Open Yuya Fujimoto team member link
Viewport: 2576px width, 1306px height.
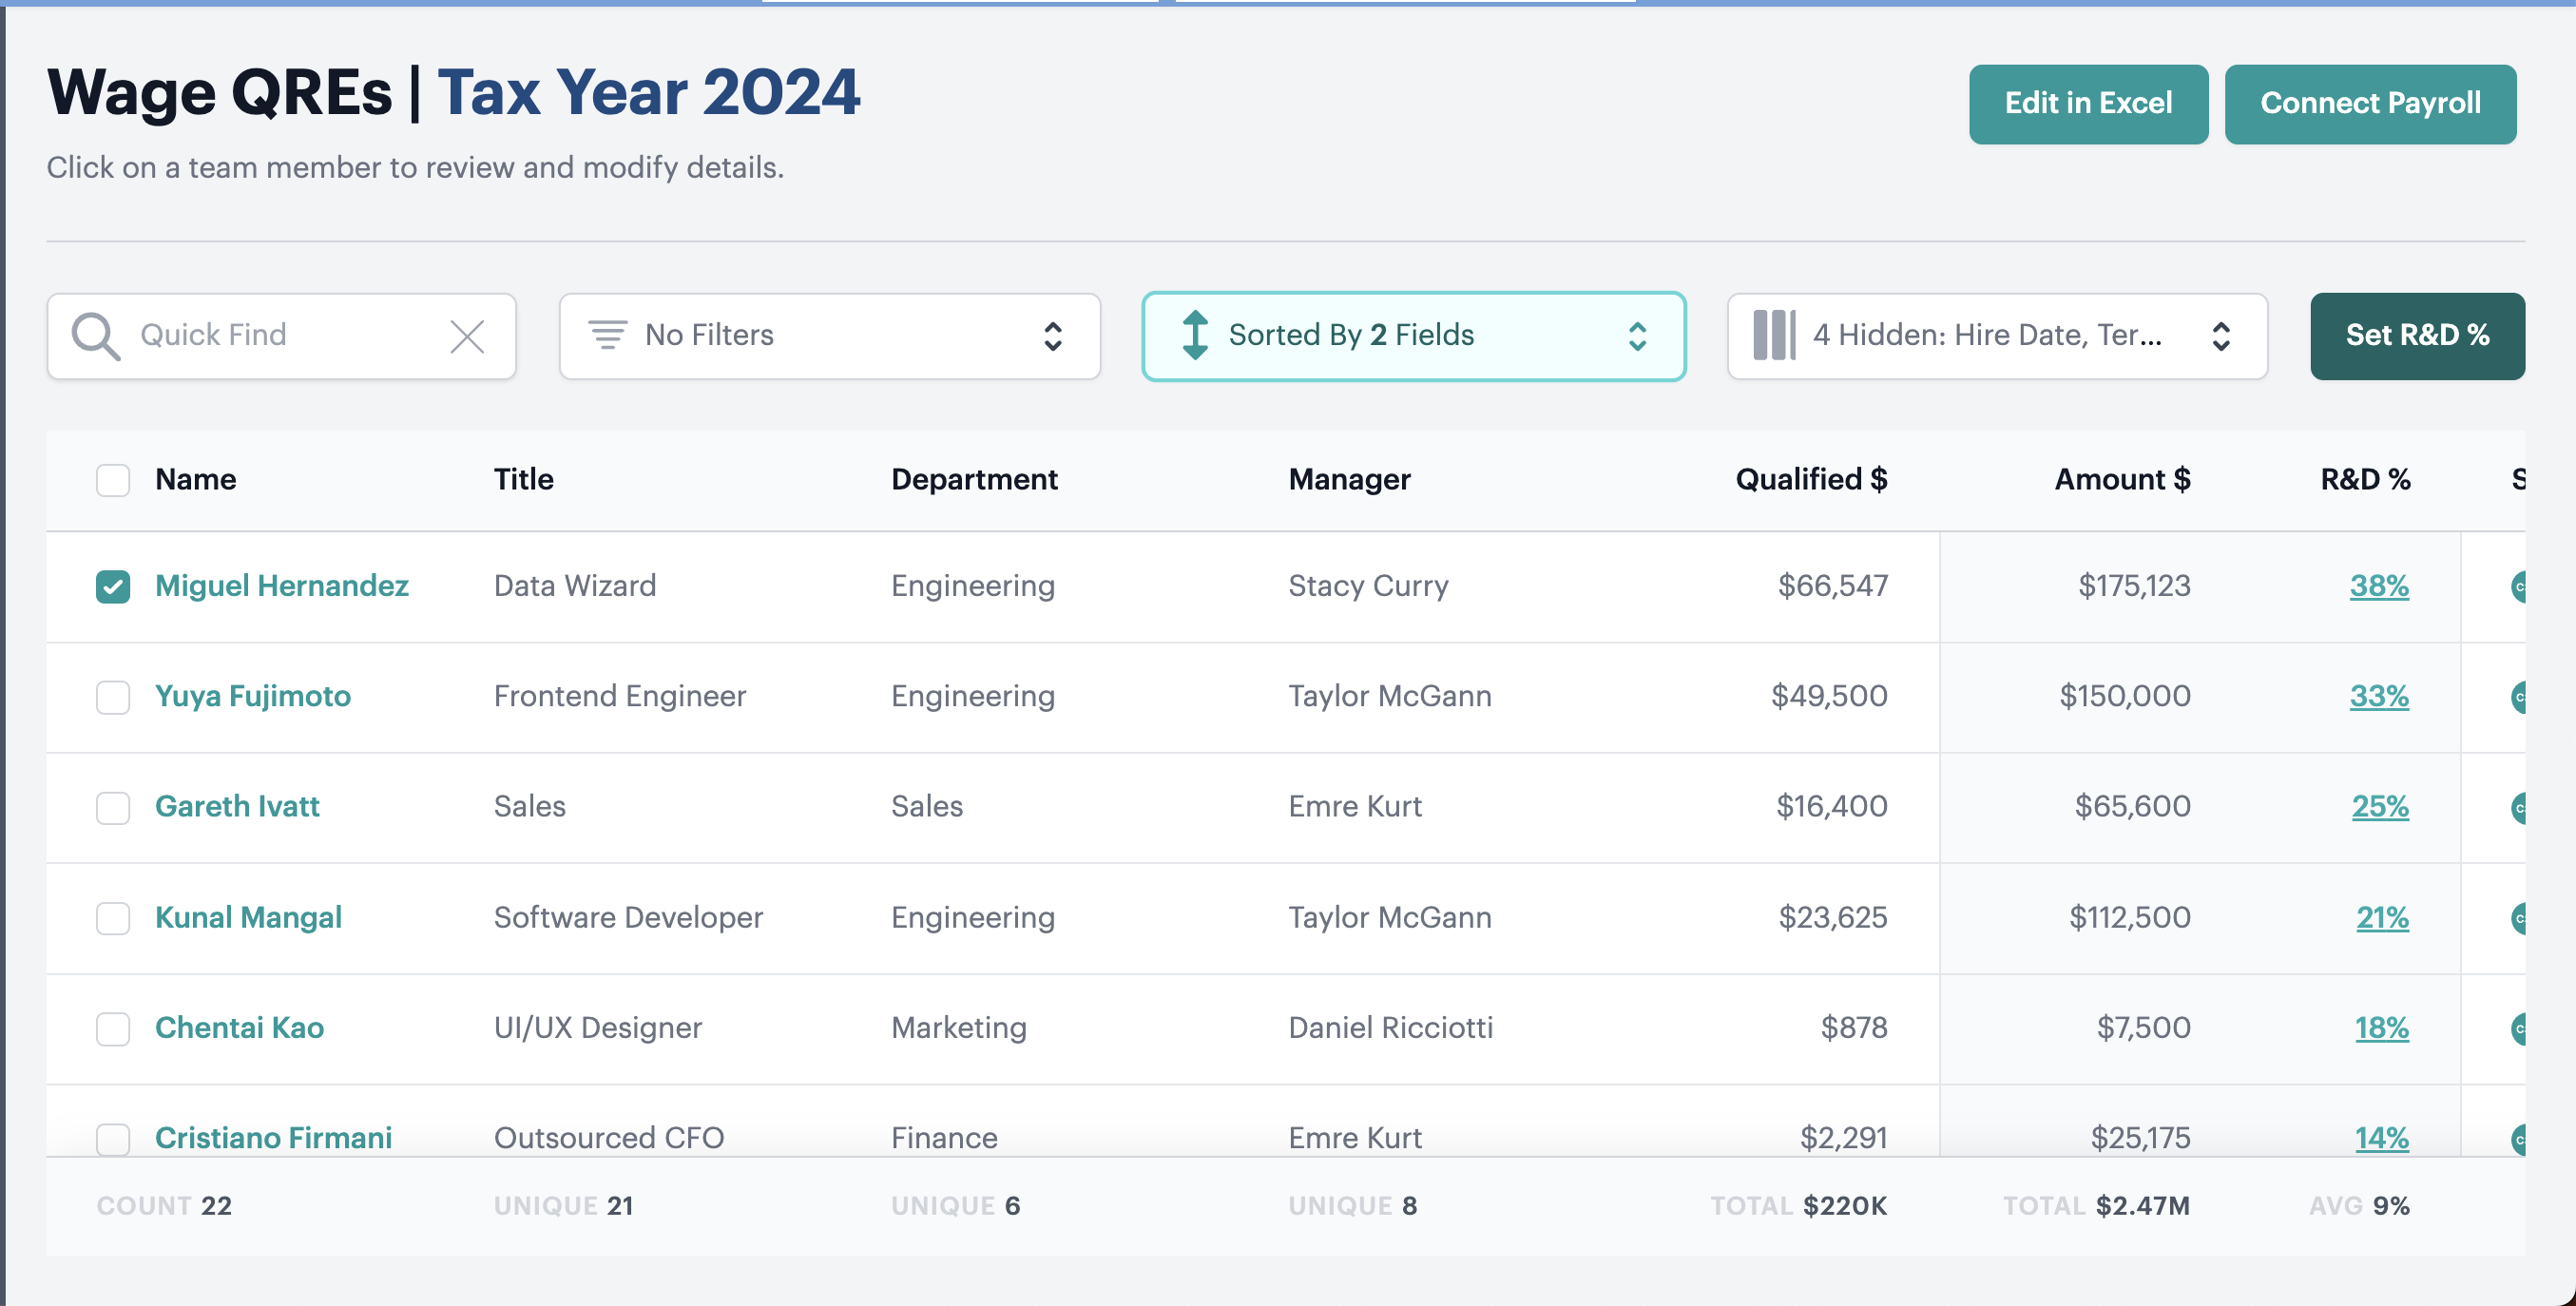253,696
